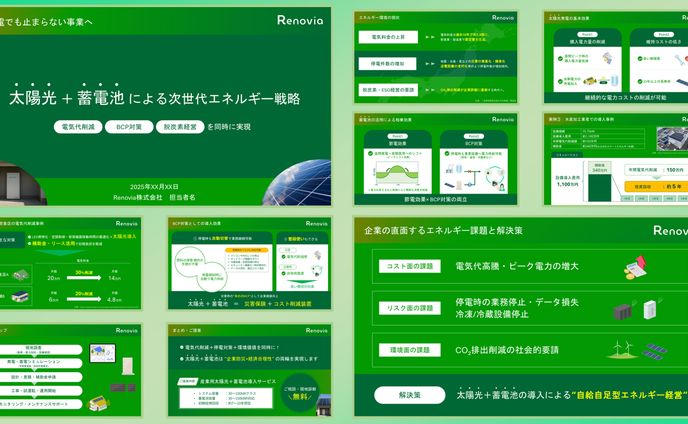The height and width of the screenshot is (424, 688).
Task: Click the text 電気代高騰・ピーク電力の増大
Action: coord(517,266)
